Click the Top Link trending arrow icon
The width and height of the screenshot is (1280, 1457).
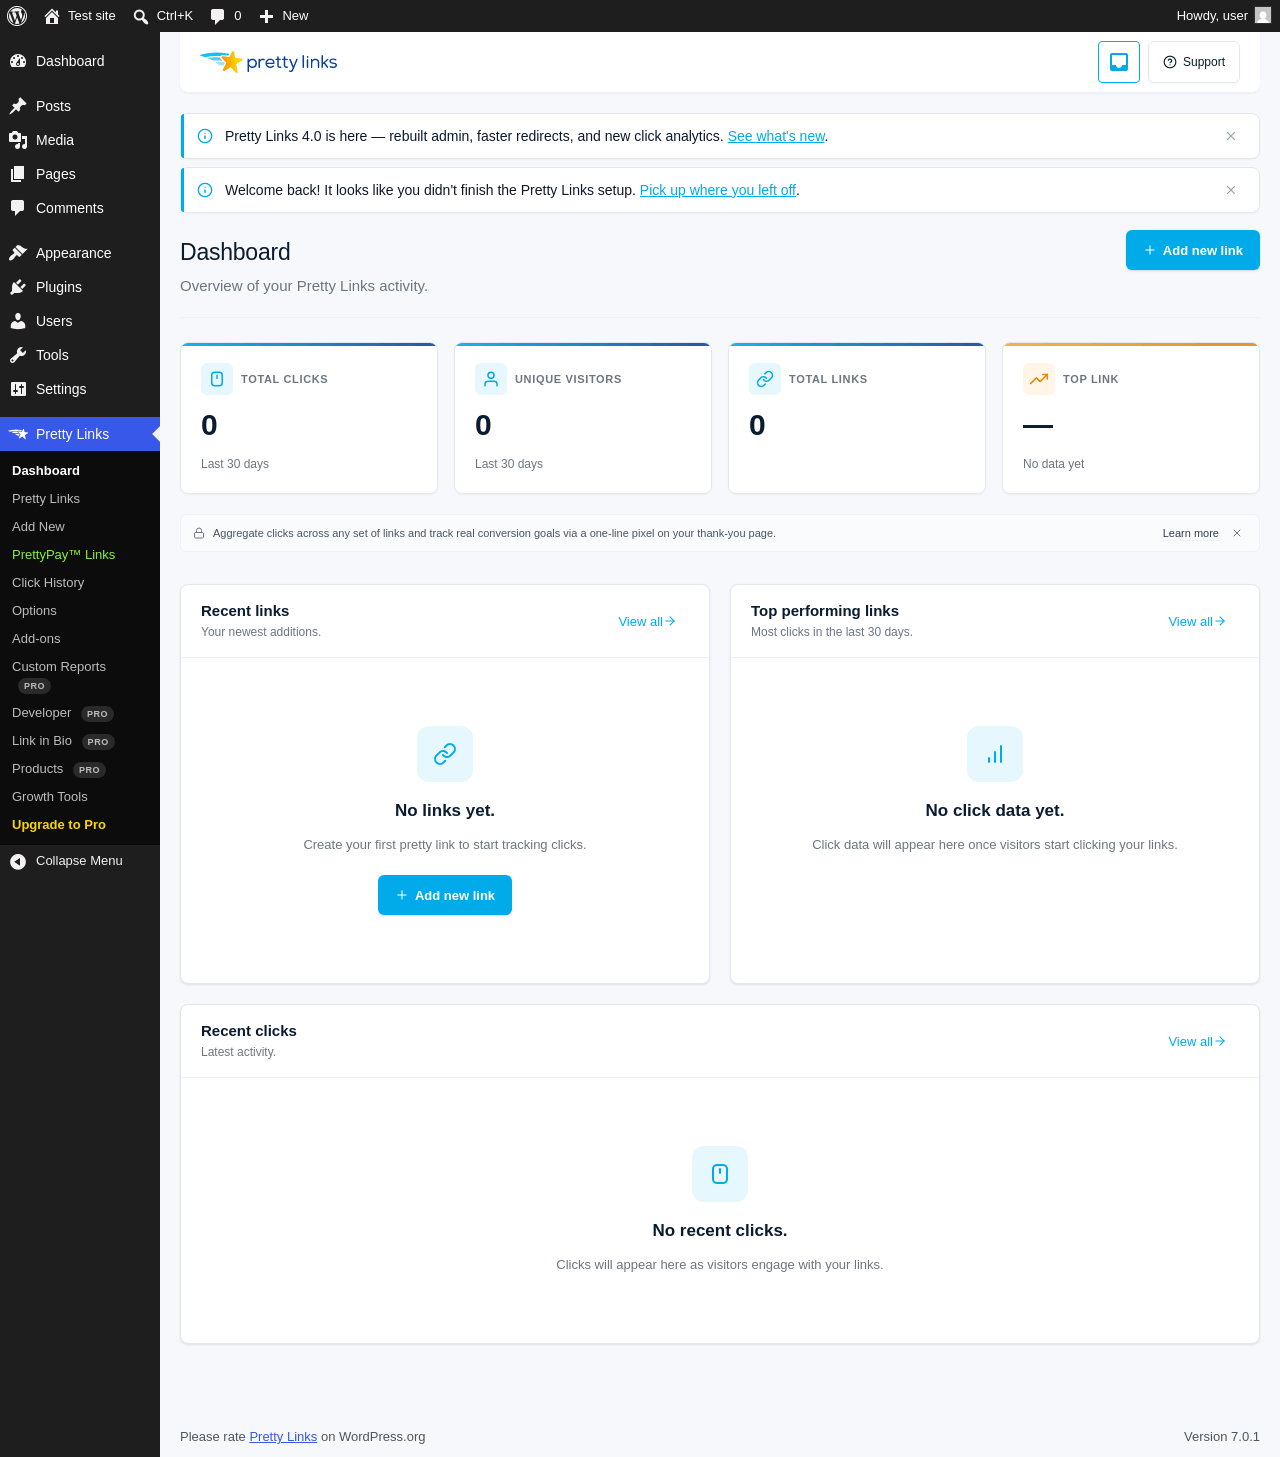click(x=1039, y=379)
